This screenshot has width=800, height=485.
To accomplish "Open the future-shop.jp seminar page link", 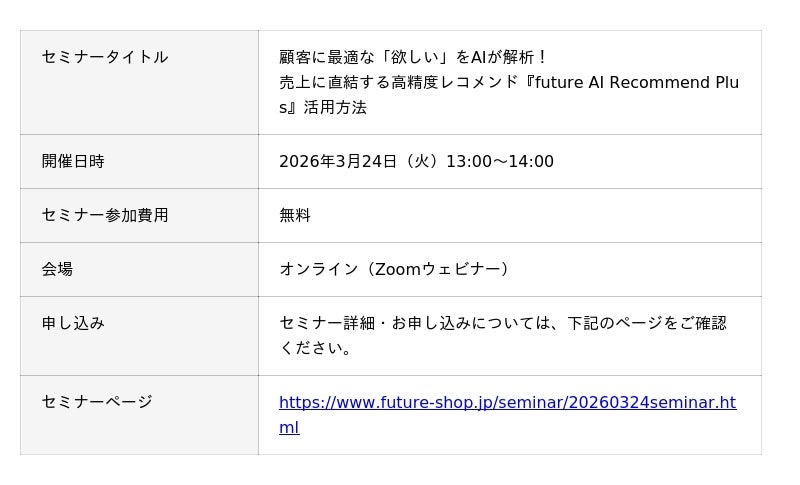I will pyautogui.click(x=506, y=403).
